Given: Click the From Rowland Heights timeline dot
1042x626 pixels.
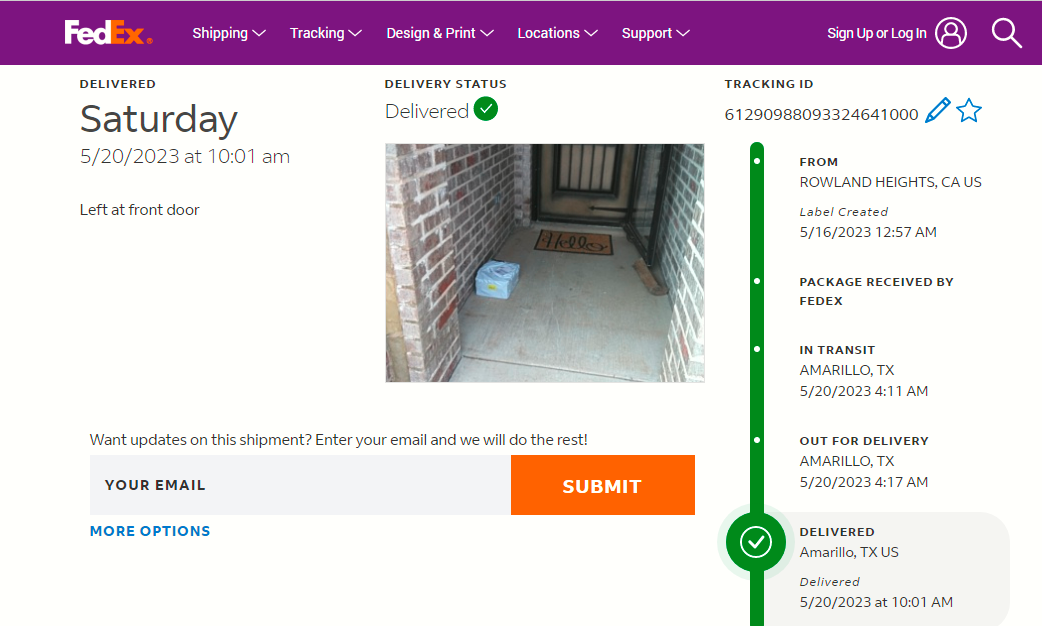Looking at the screenshot, I should (x=757, y=161).
